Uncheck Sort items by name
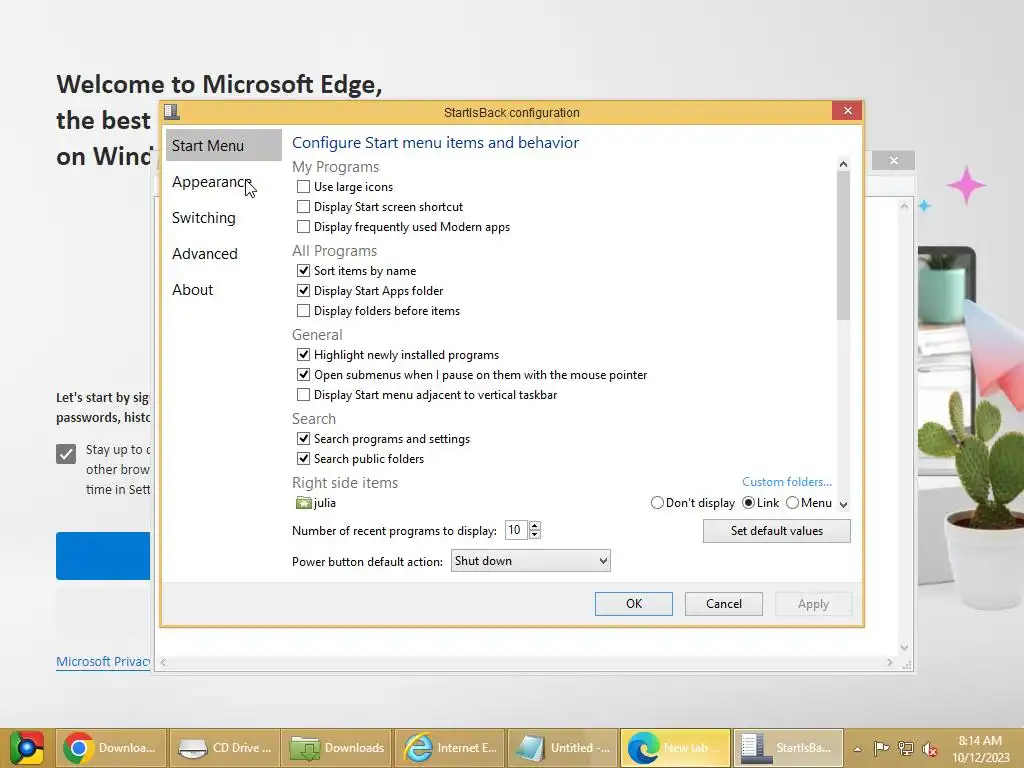 [303, 270]
